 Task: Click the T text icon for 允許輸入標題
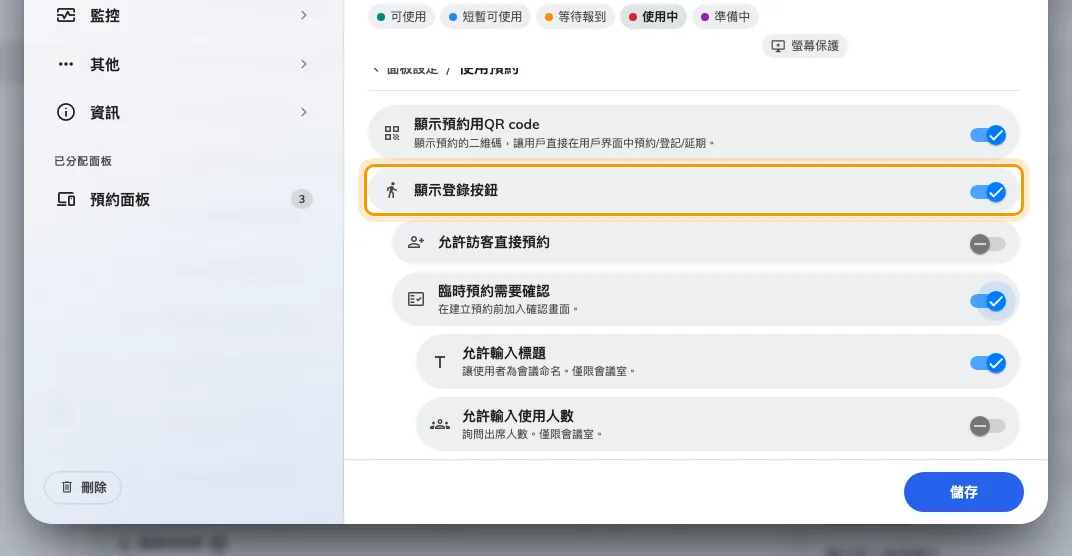coord(440,362)
